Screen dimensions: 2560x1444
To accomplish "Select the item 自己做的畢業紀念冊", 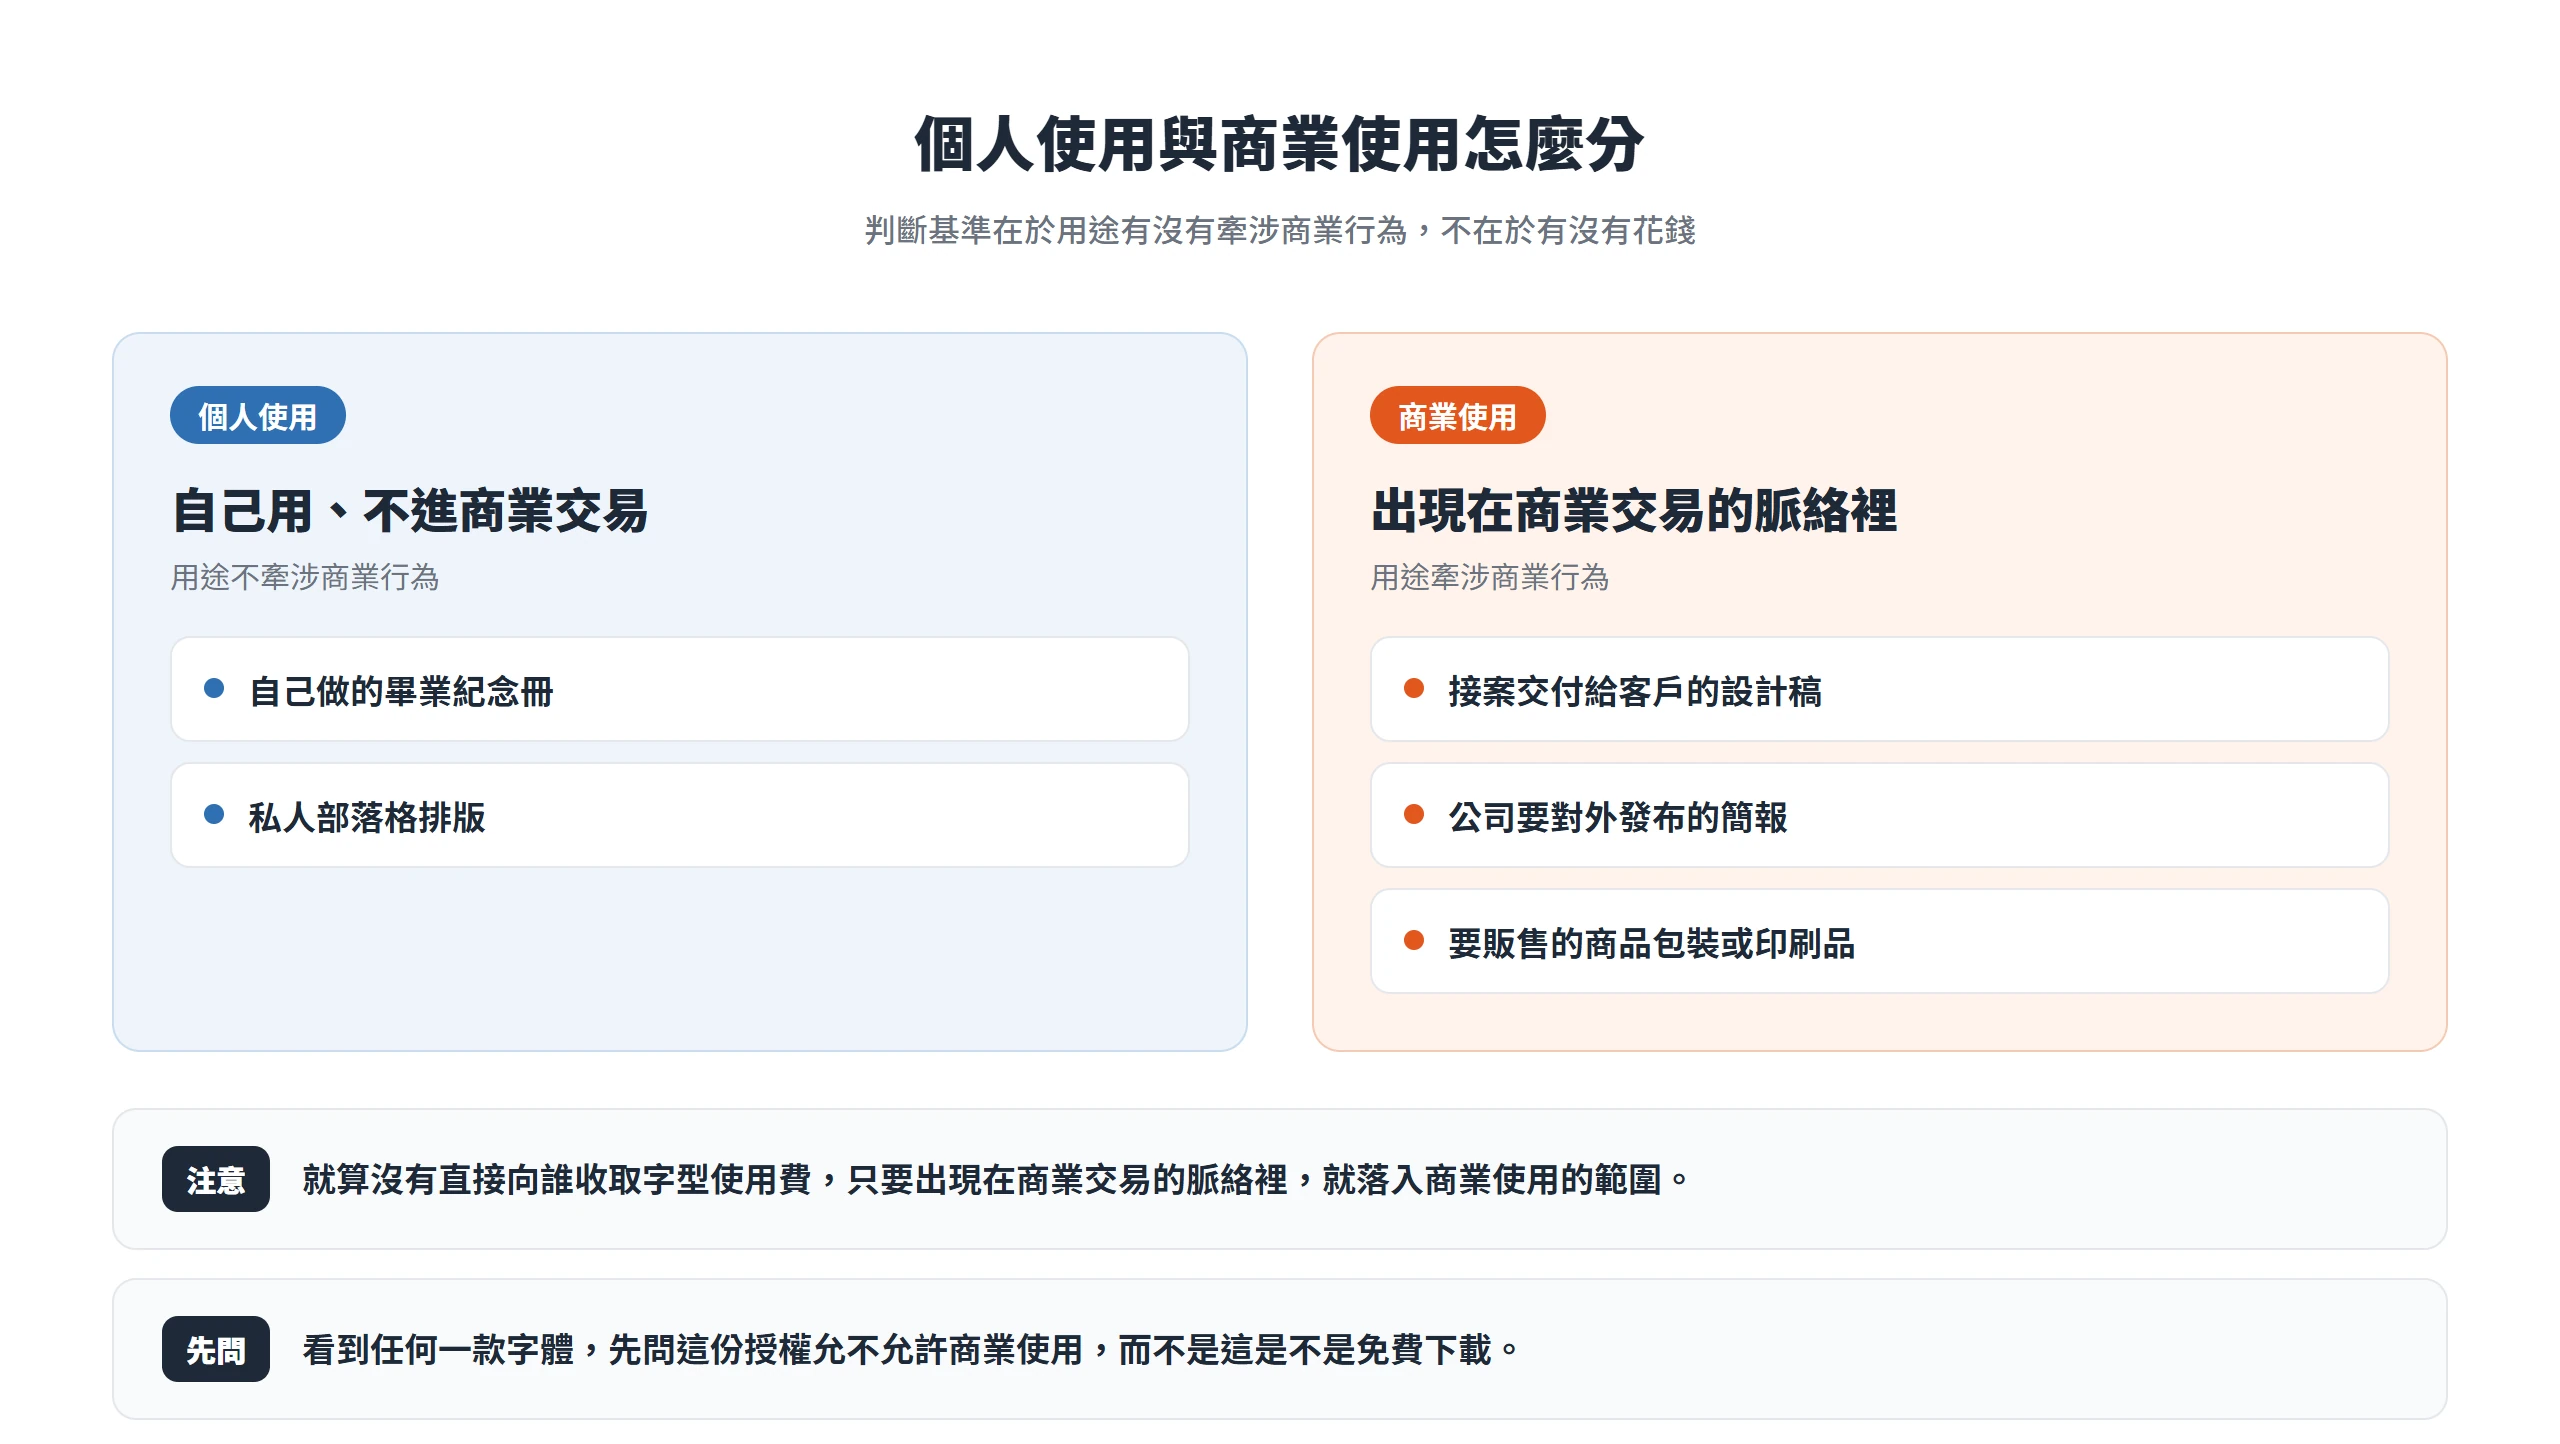I will (x=680, y=689).
